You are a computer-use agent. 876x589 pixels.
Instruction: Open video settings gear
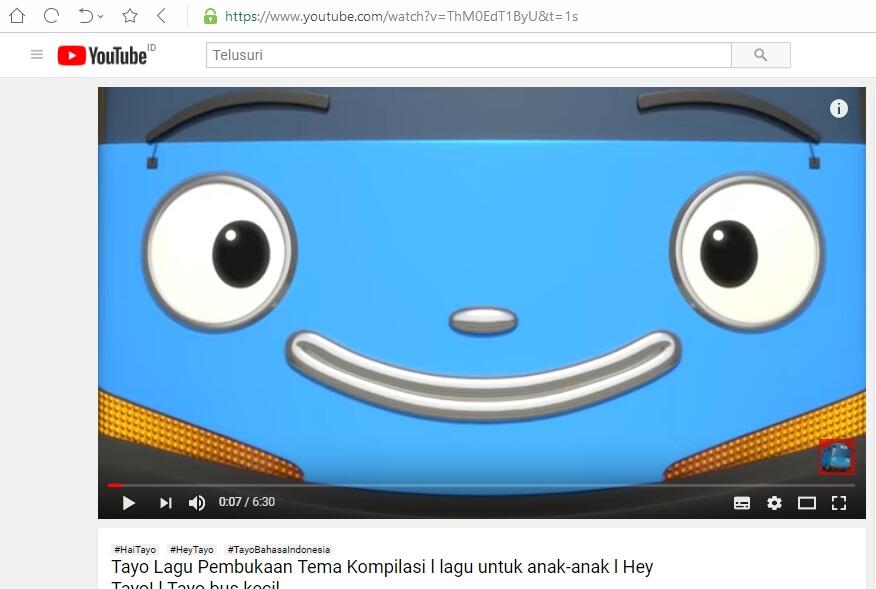click(774, 503)
